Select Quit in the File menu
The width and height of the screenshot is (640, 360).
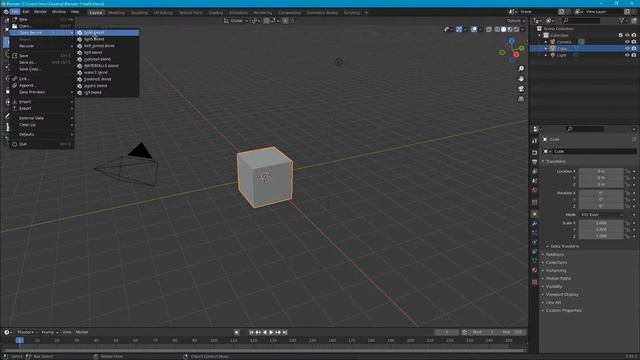coord(42,144)
